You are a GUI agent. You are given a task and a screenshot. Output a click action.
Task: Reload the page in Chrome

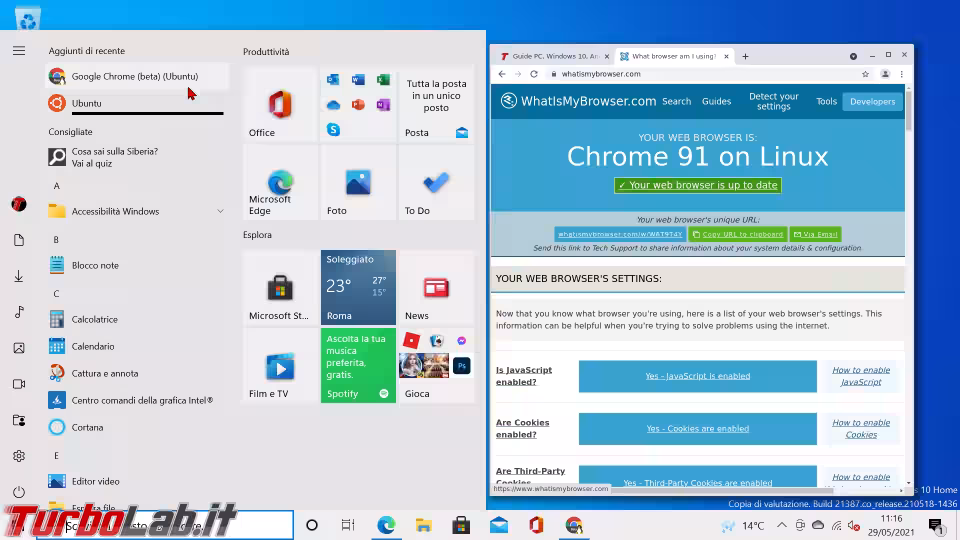point(534,74)
